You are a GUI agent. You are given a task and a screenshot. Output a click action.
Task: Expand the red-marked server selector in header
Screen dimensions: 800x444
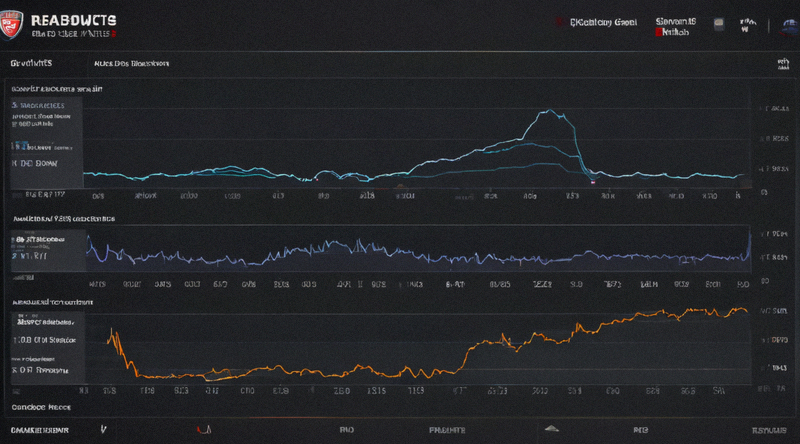pyautogui.click(x=676, y=27)
